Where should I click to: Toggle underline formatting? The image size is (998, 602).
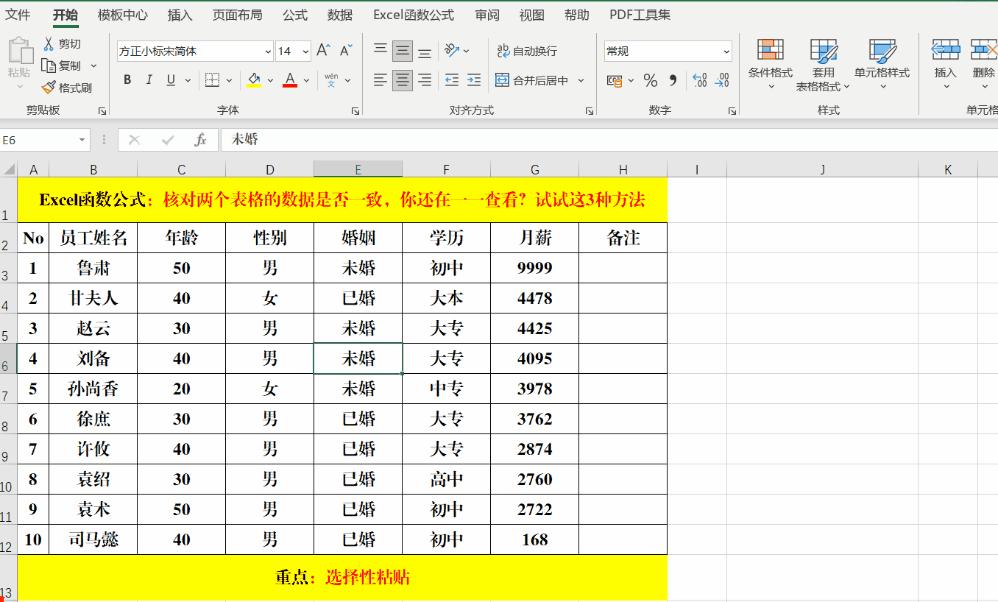pos(169,78)
